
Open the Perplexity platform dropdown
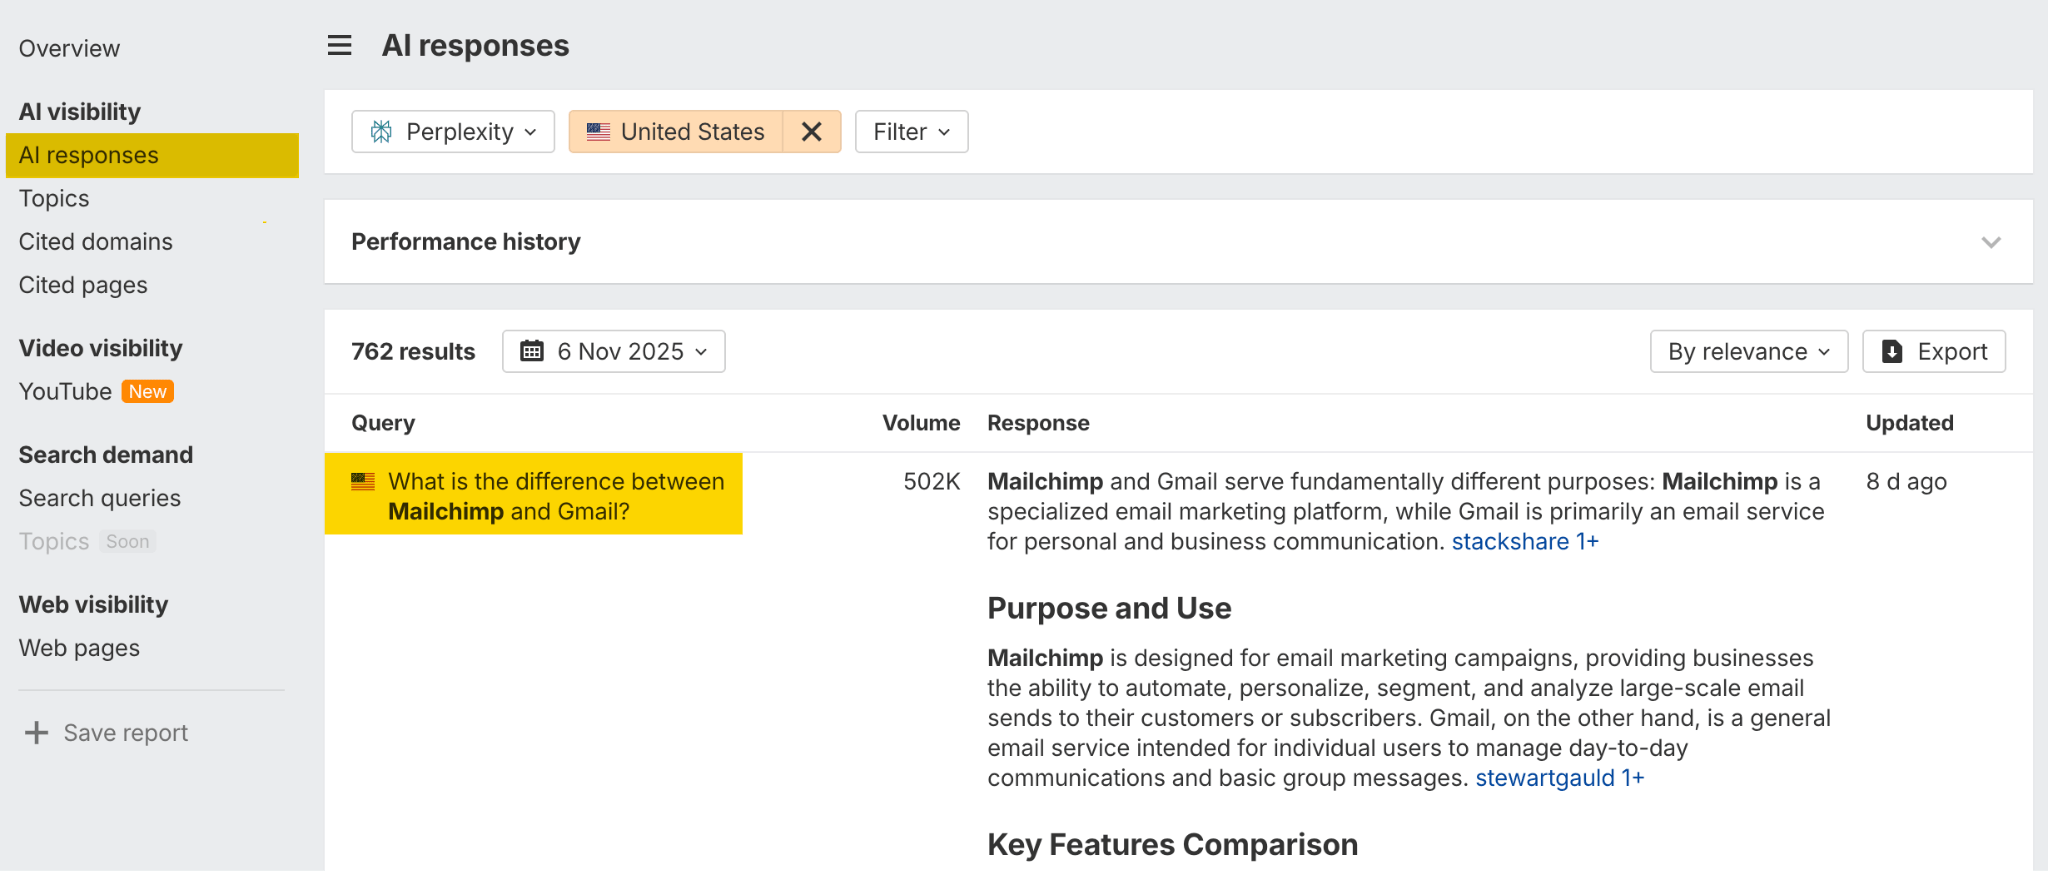(x=453, y=132)
